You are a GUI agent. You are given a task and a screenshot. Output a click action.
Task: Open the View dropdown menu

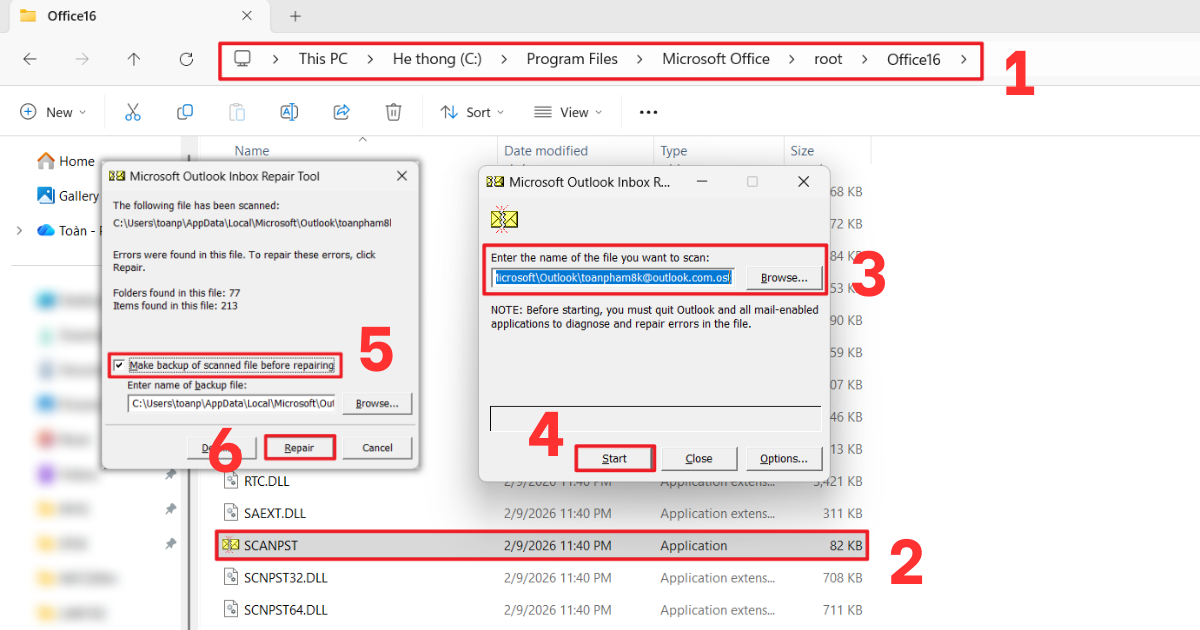(567, 112)
